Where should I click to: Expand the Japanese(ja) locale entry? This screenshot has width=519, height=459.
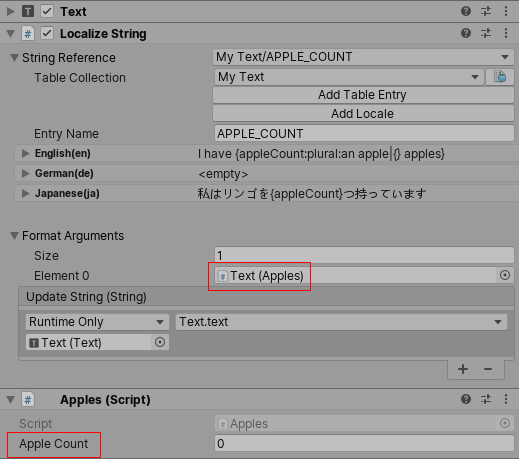tap(25, 193)
